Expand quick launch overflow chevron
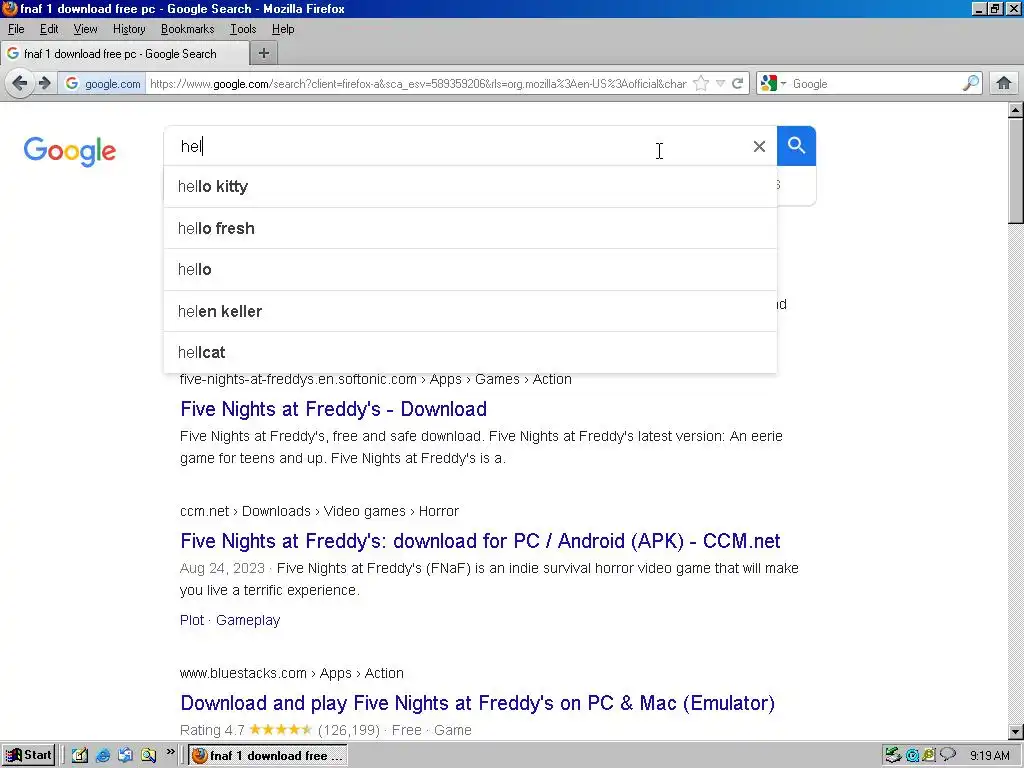Image resolution: width=1024 pixels, height=768 pixels. click(170, 752)
